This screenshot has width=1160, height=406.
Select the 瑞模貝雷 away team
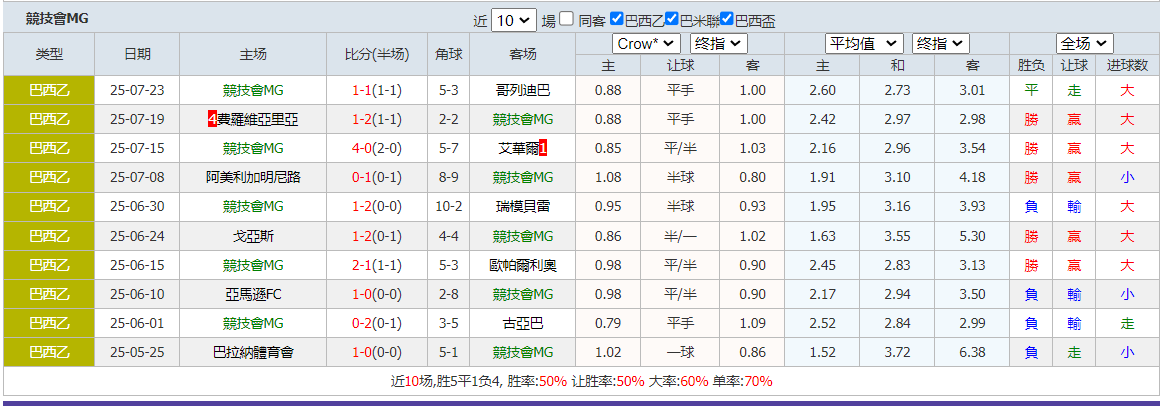pos(523,206)
